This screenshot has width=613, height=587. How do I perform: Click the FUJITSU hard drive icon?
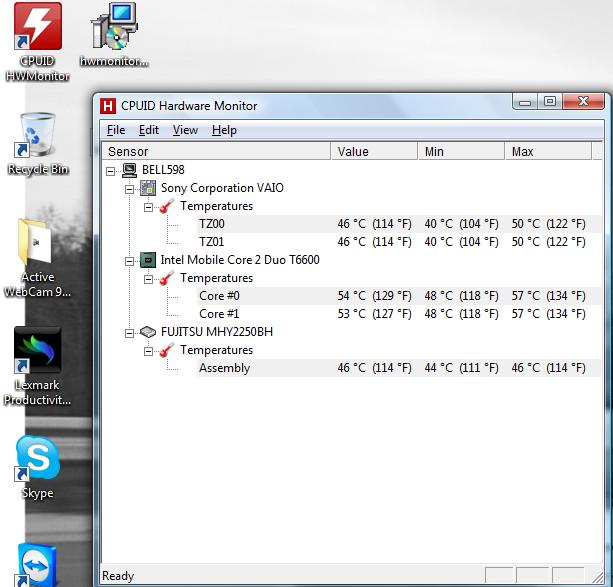point(148,332)
